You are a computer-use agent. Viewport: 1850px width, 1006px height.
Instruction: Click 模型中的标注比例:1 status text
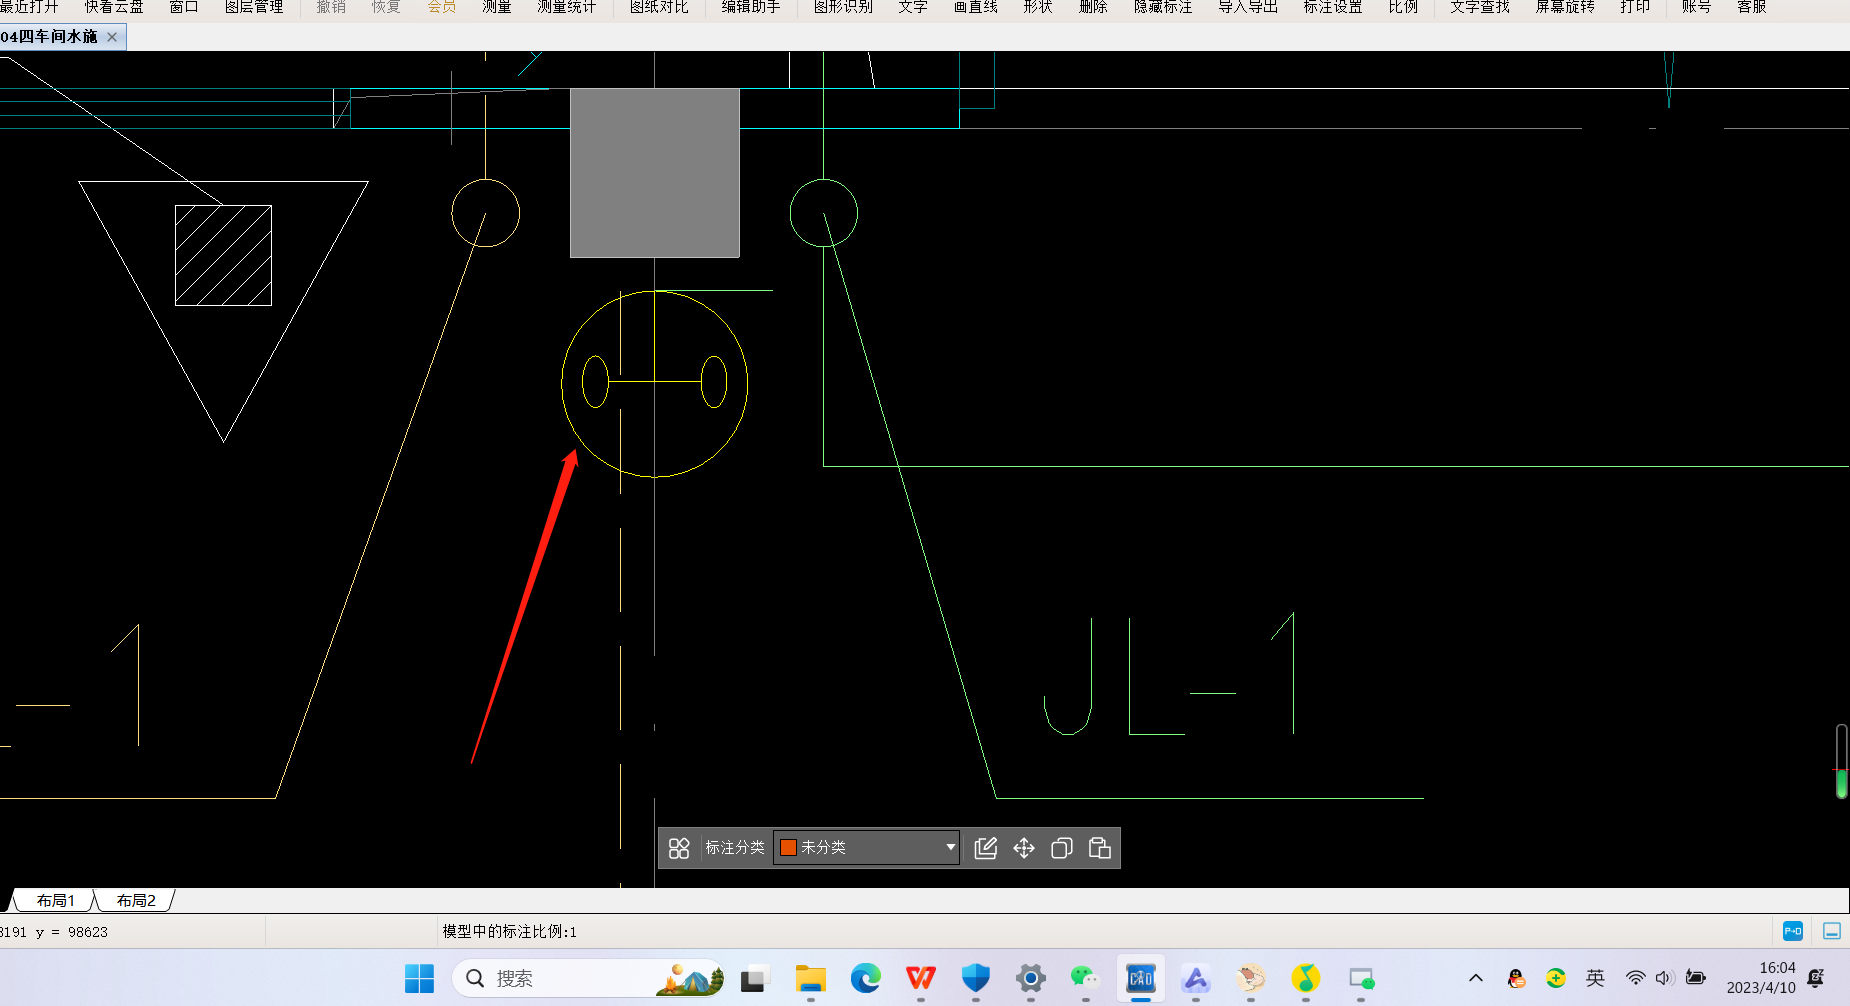510,931
